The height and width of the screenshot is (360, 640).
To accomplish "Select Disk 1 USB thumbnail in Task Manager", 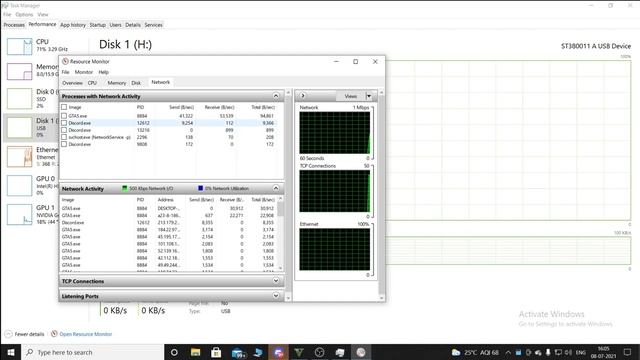I will tap(20, 127).
